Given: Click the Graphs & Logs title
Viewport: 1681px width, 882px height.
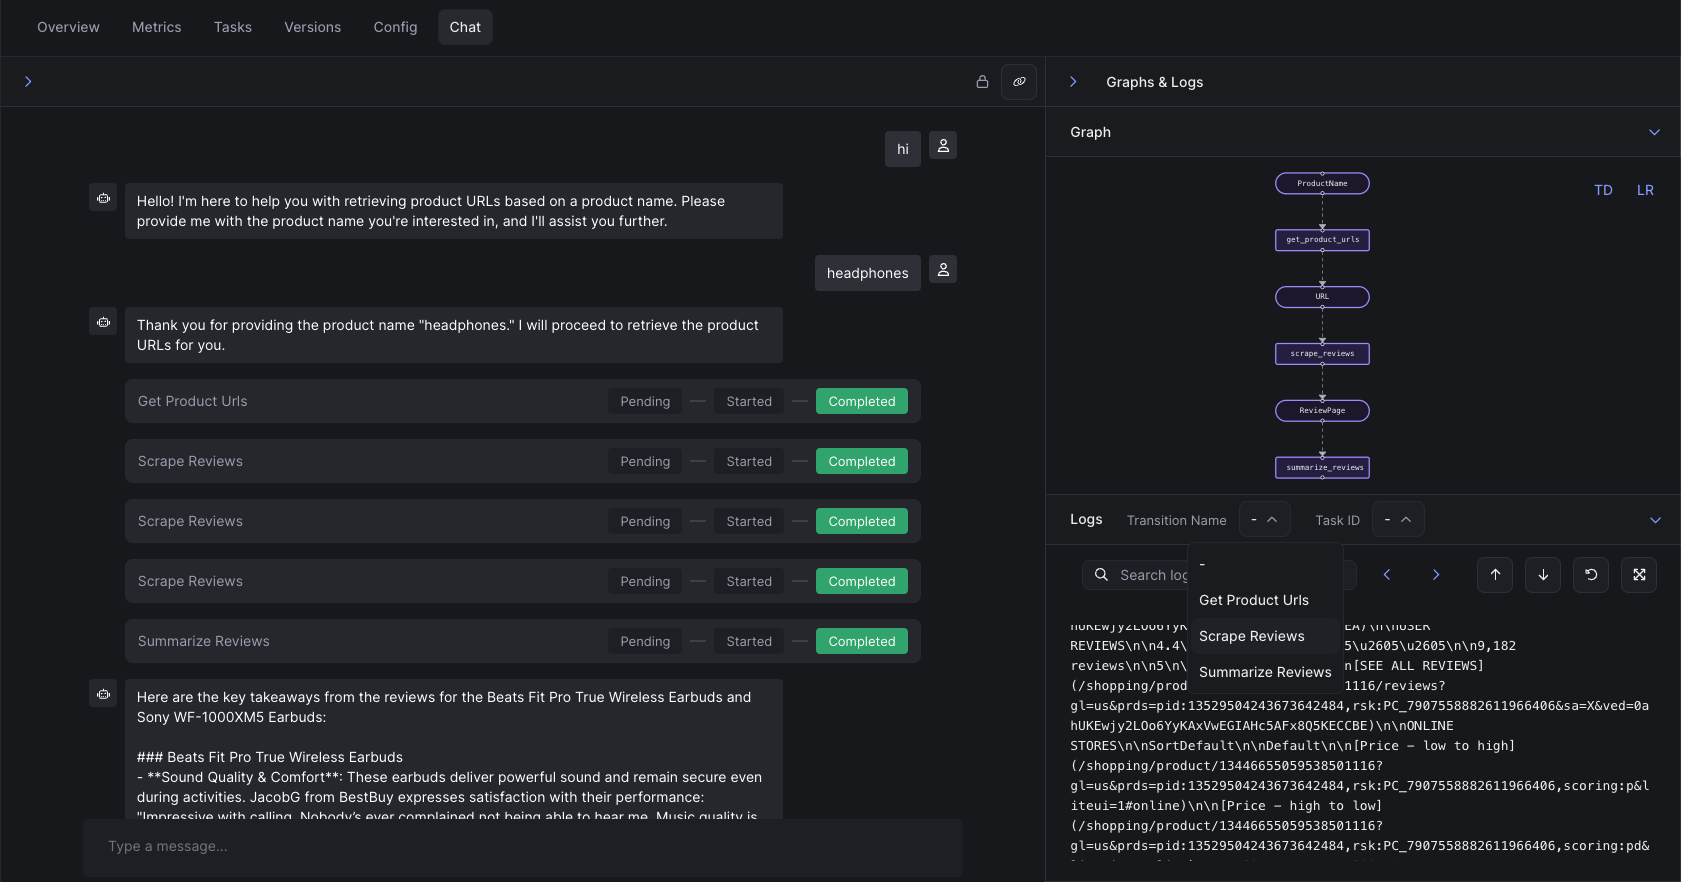Looking at the screenshot, I should (1154, 82).
